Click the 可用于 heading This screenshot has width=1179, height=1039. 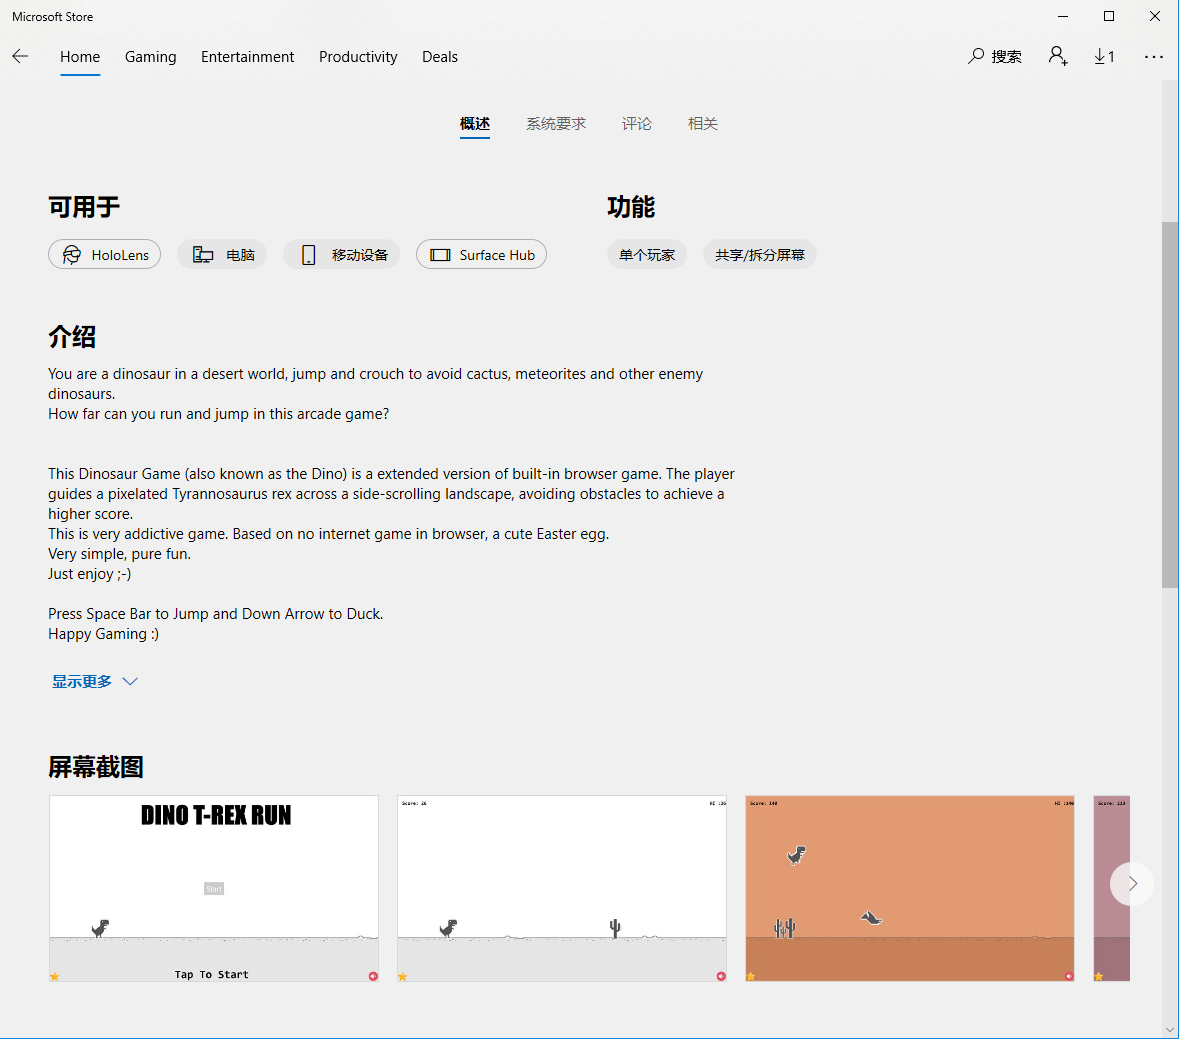click(x=83, y=206)
